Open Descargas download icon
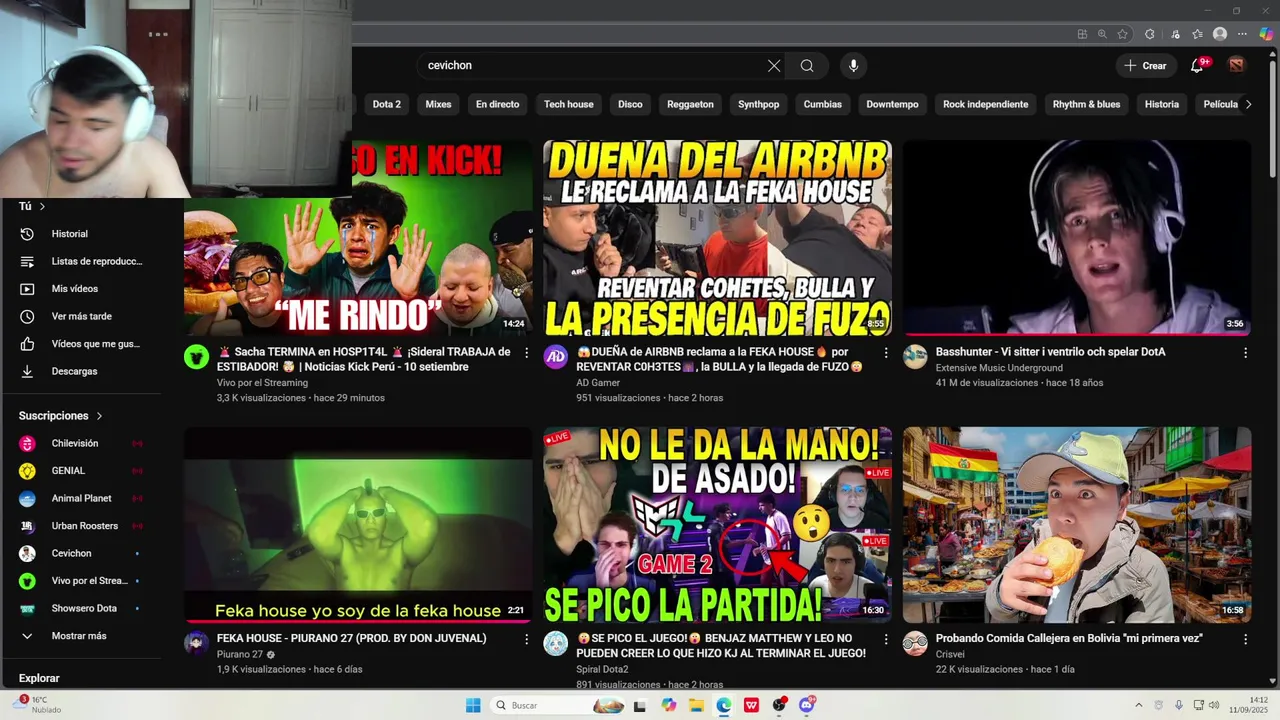 point(27,371)
